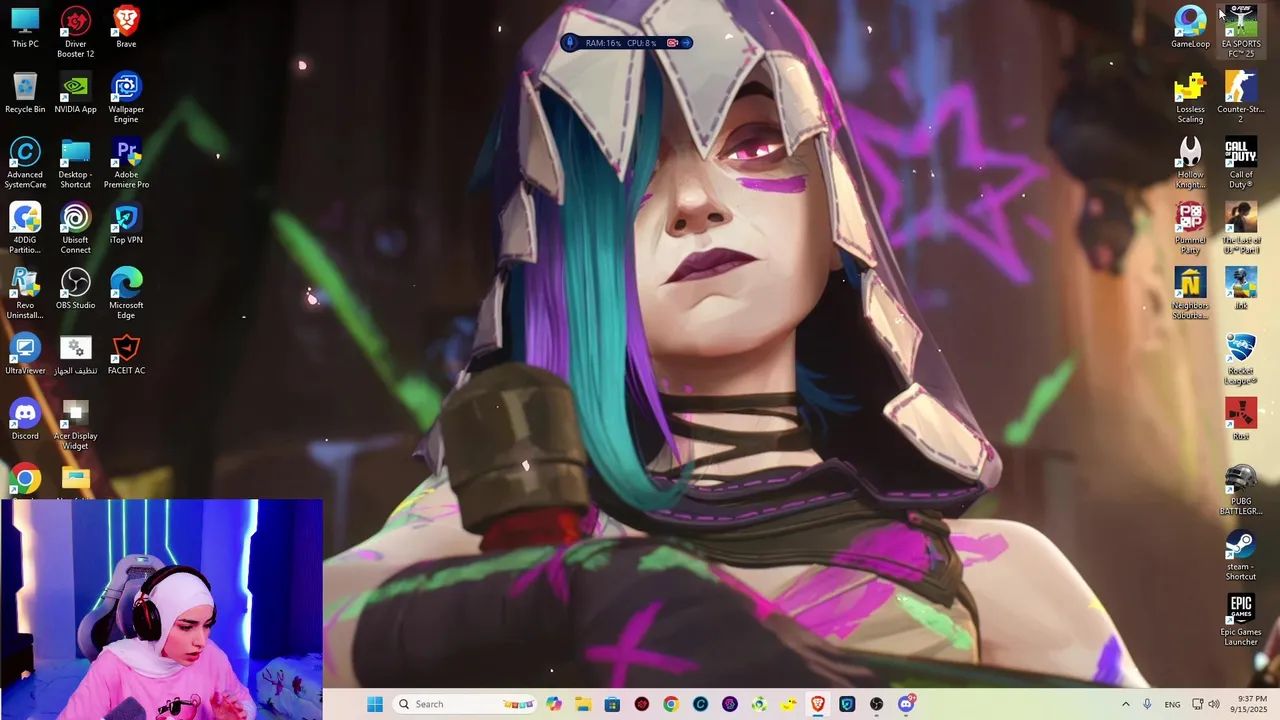Launch Counter-Strike 2 shortcut
The width and height of the screenshot is (1280, 720).
click(x=1241, y=97)
